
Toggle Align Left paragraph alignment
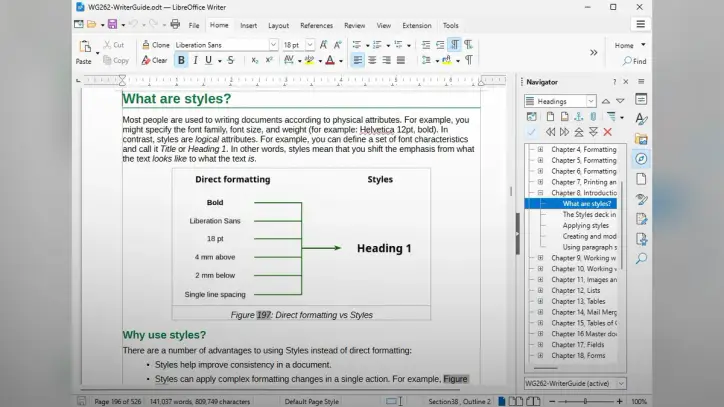click(x=358, y=60)
